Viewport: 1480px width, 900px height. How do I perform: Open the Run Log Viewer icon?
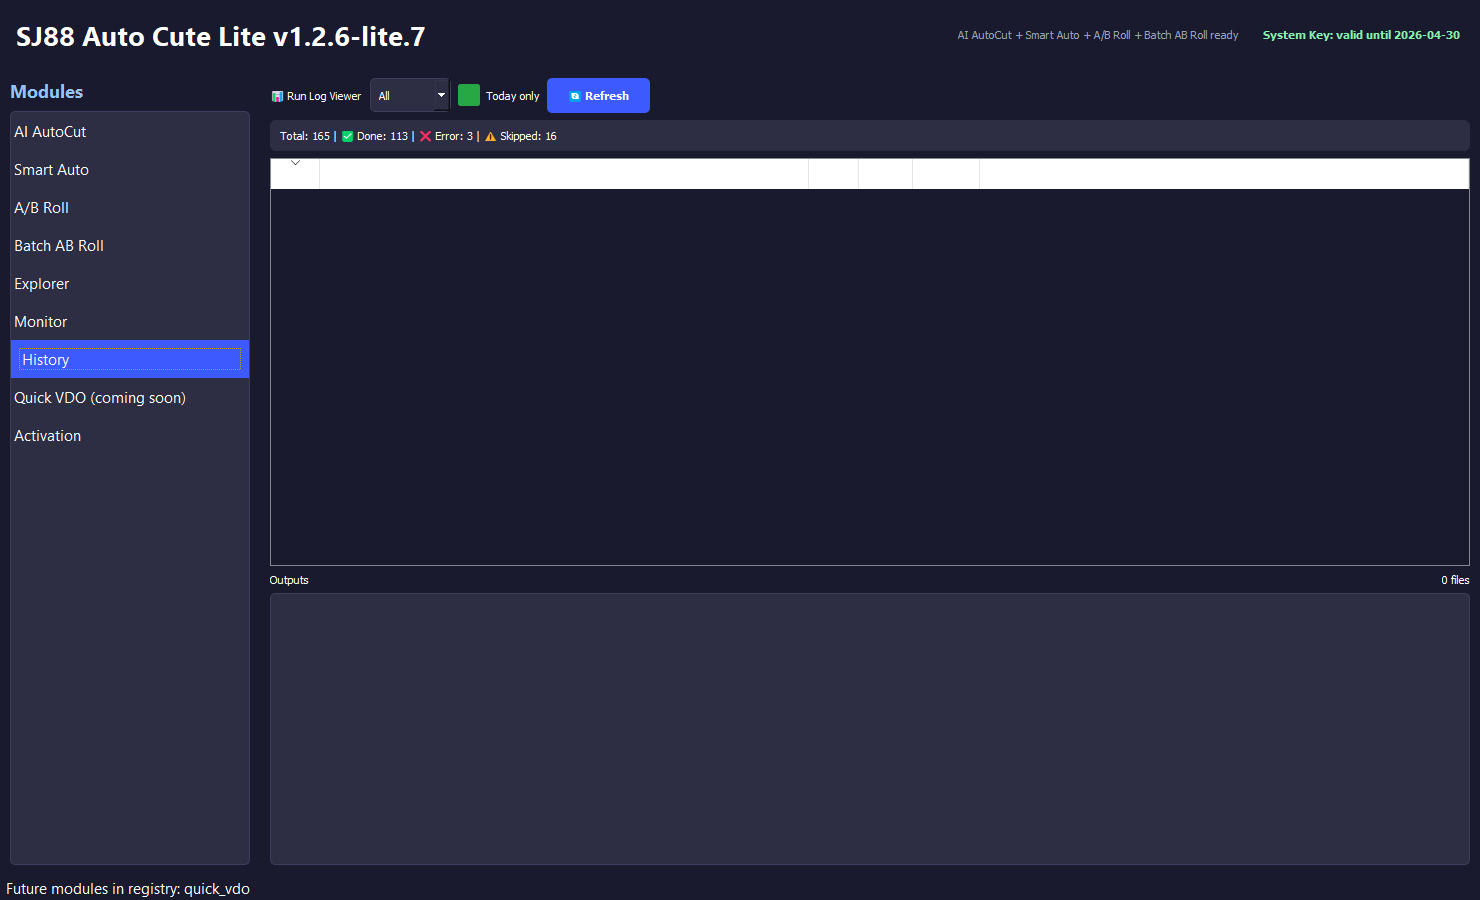coord(278,95)
